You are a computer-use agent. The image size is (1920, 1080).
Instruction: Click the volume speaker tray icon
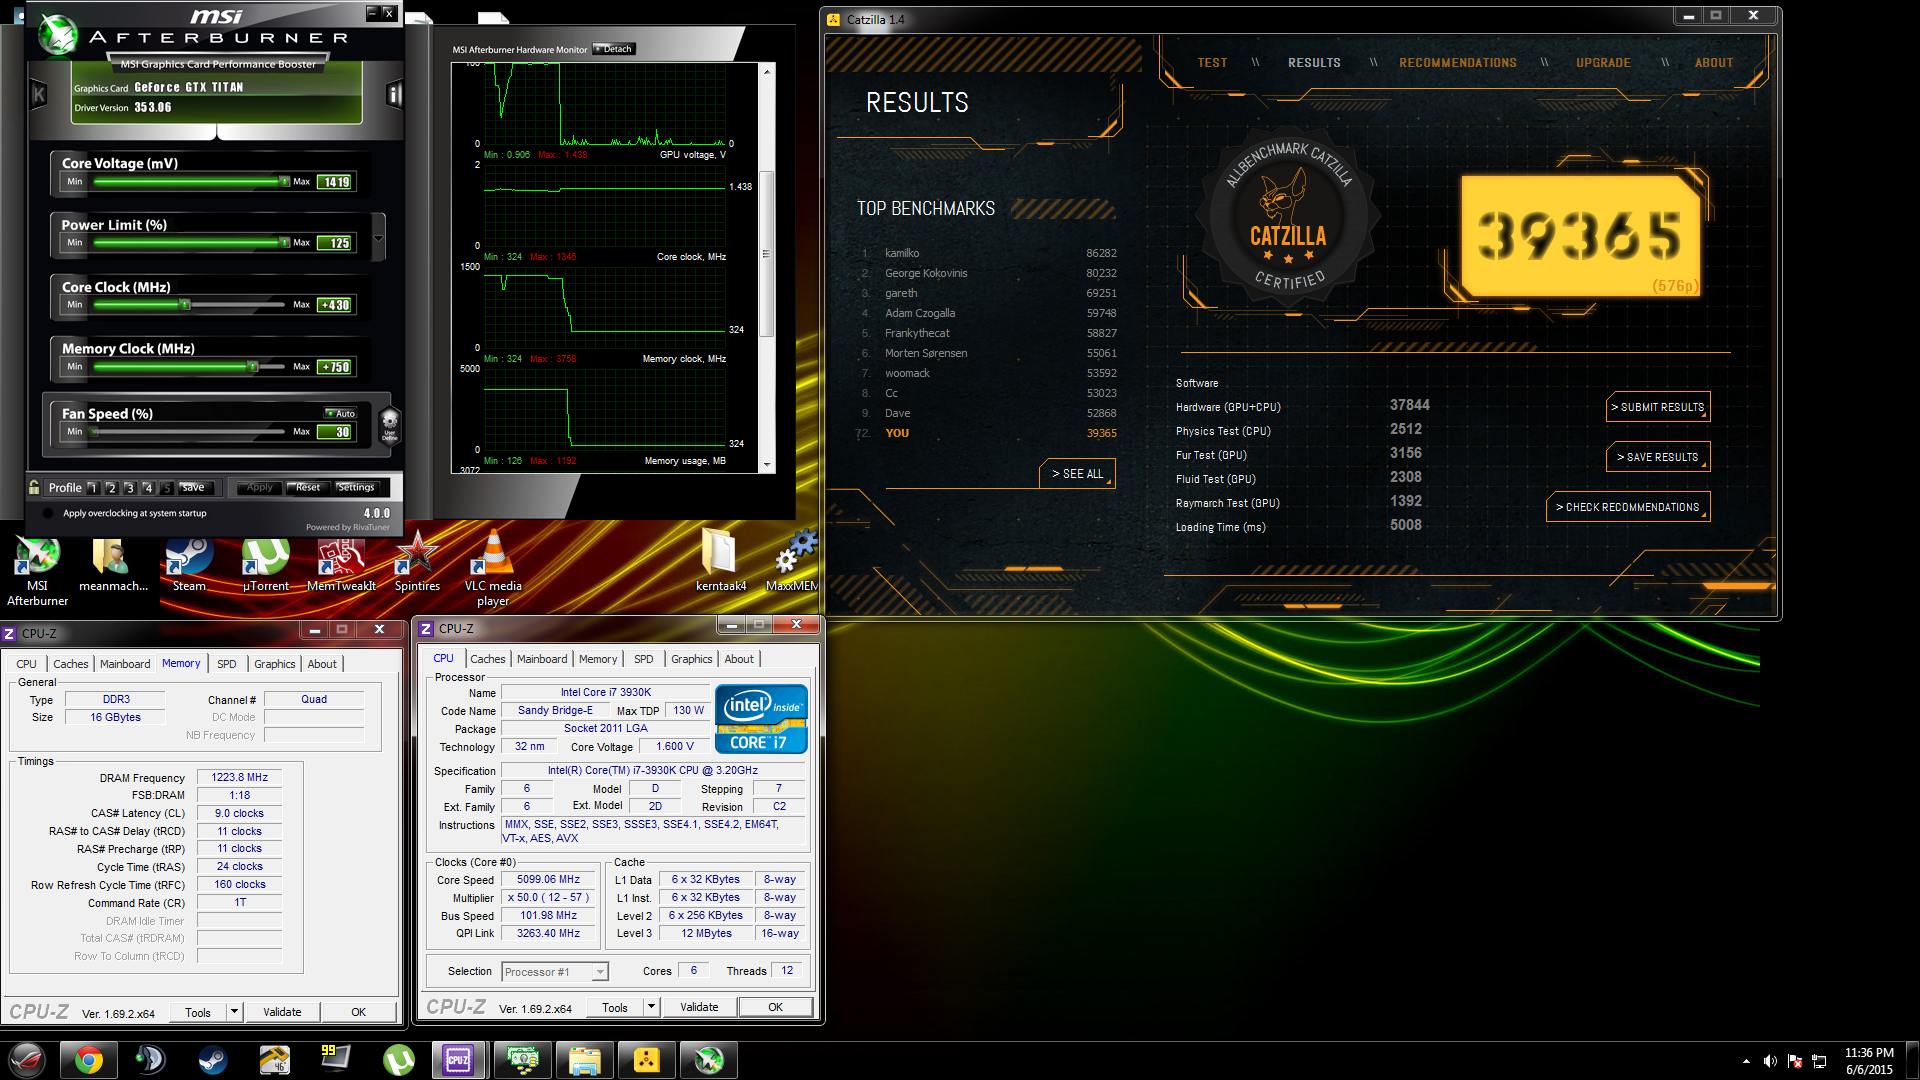1770,1061
